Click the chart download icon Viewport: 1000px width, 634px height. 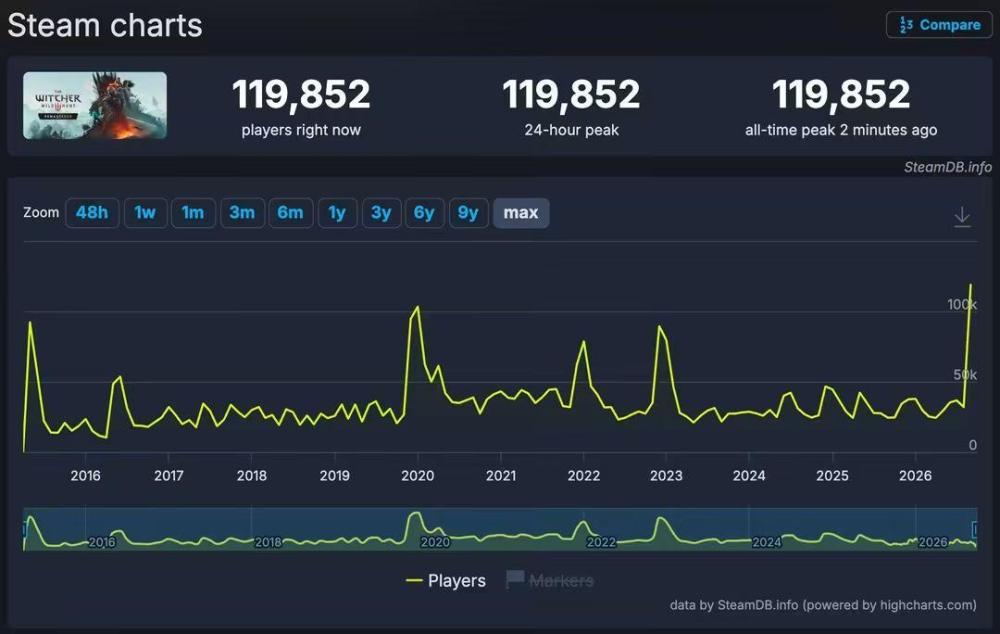point(962,217)
